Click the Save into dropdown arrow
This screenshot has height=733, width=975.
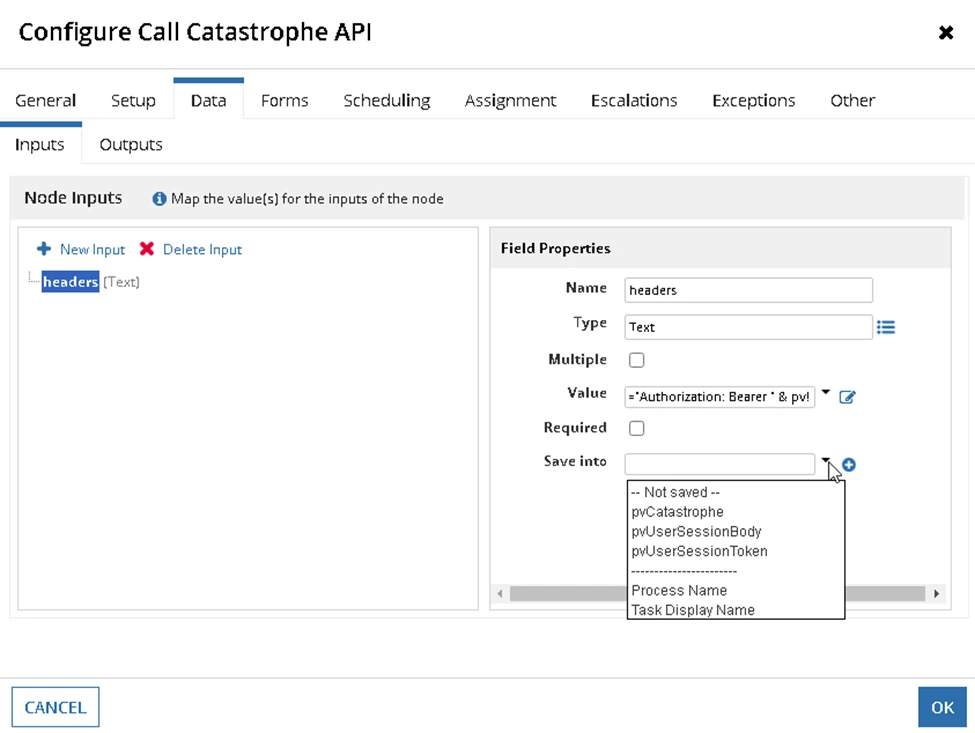click(825, 461)
